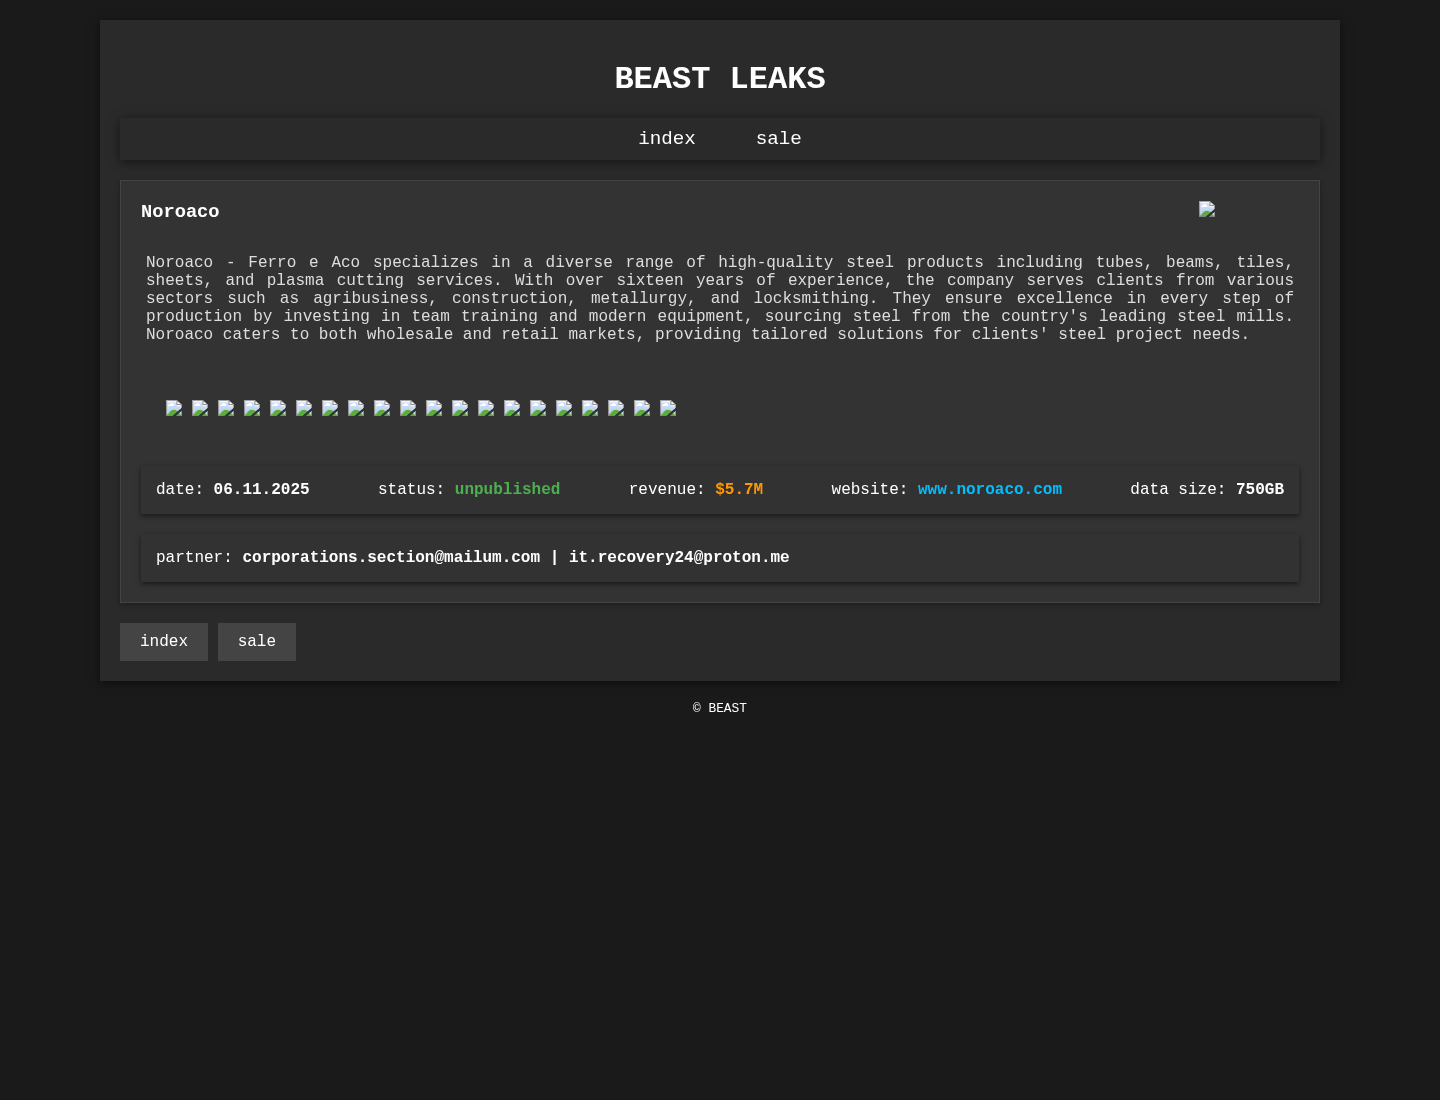1440x1100 pixels.
Task: Click the data size value 750GB
Action: pyautogui.click(x=1260, y=490)
